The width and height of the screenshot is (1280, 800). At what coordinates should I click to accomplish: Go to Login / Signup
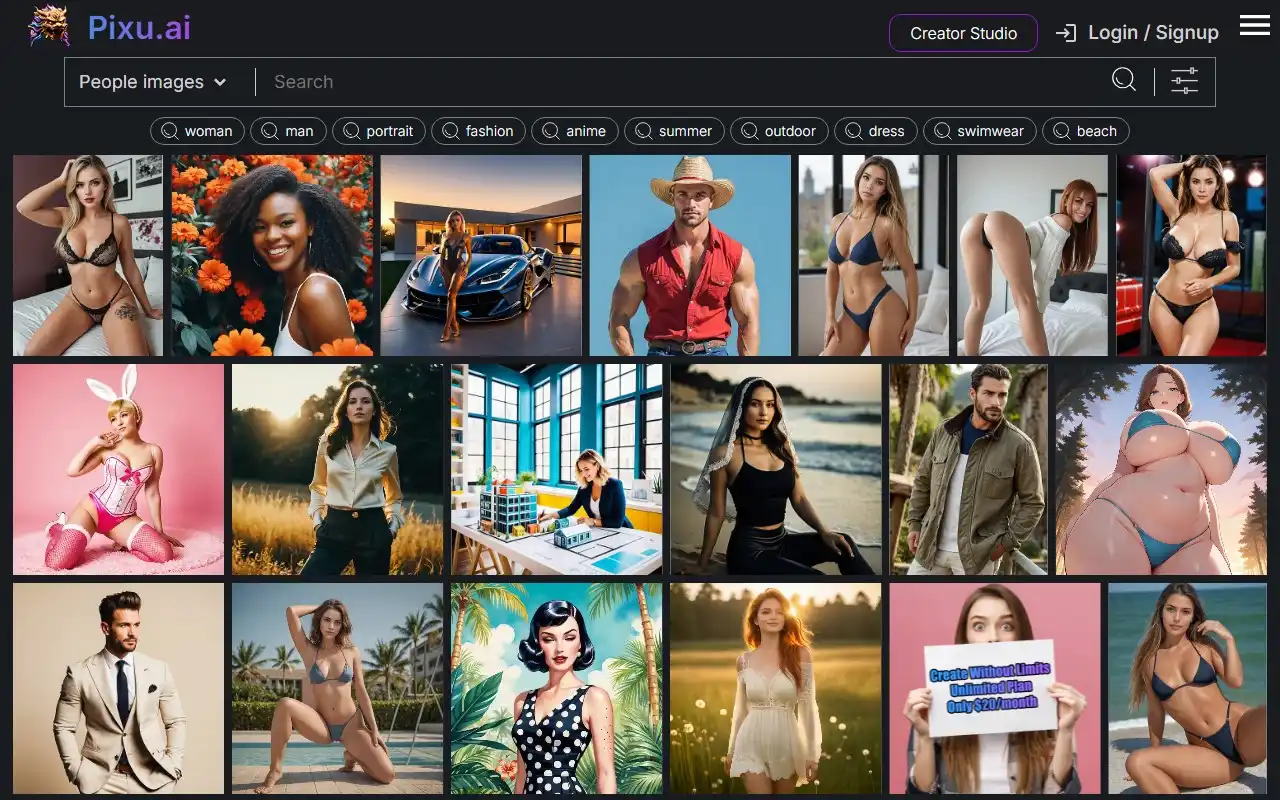coord(1137,33)
